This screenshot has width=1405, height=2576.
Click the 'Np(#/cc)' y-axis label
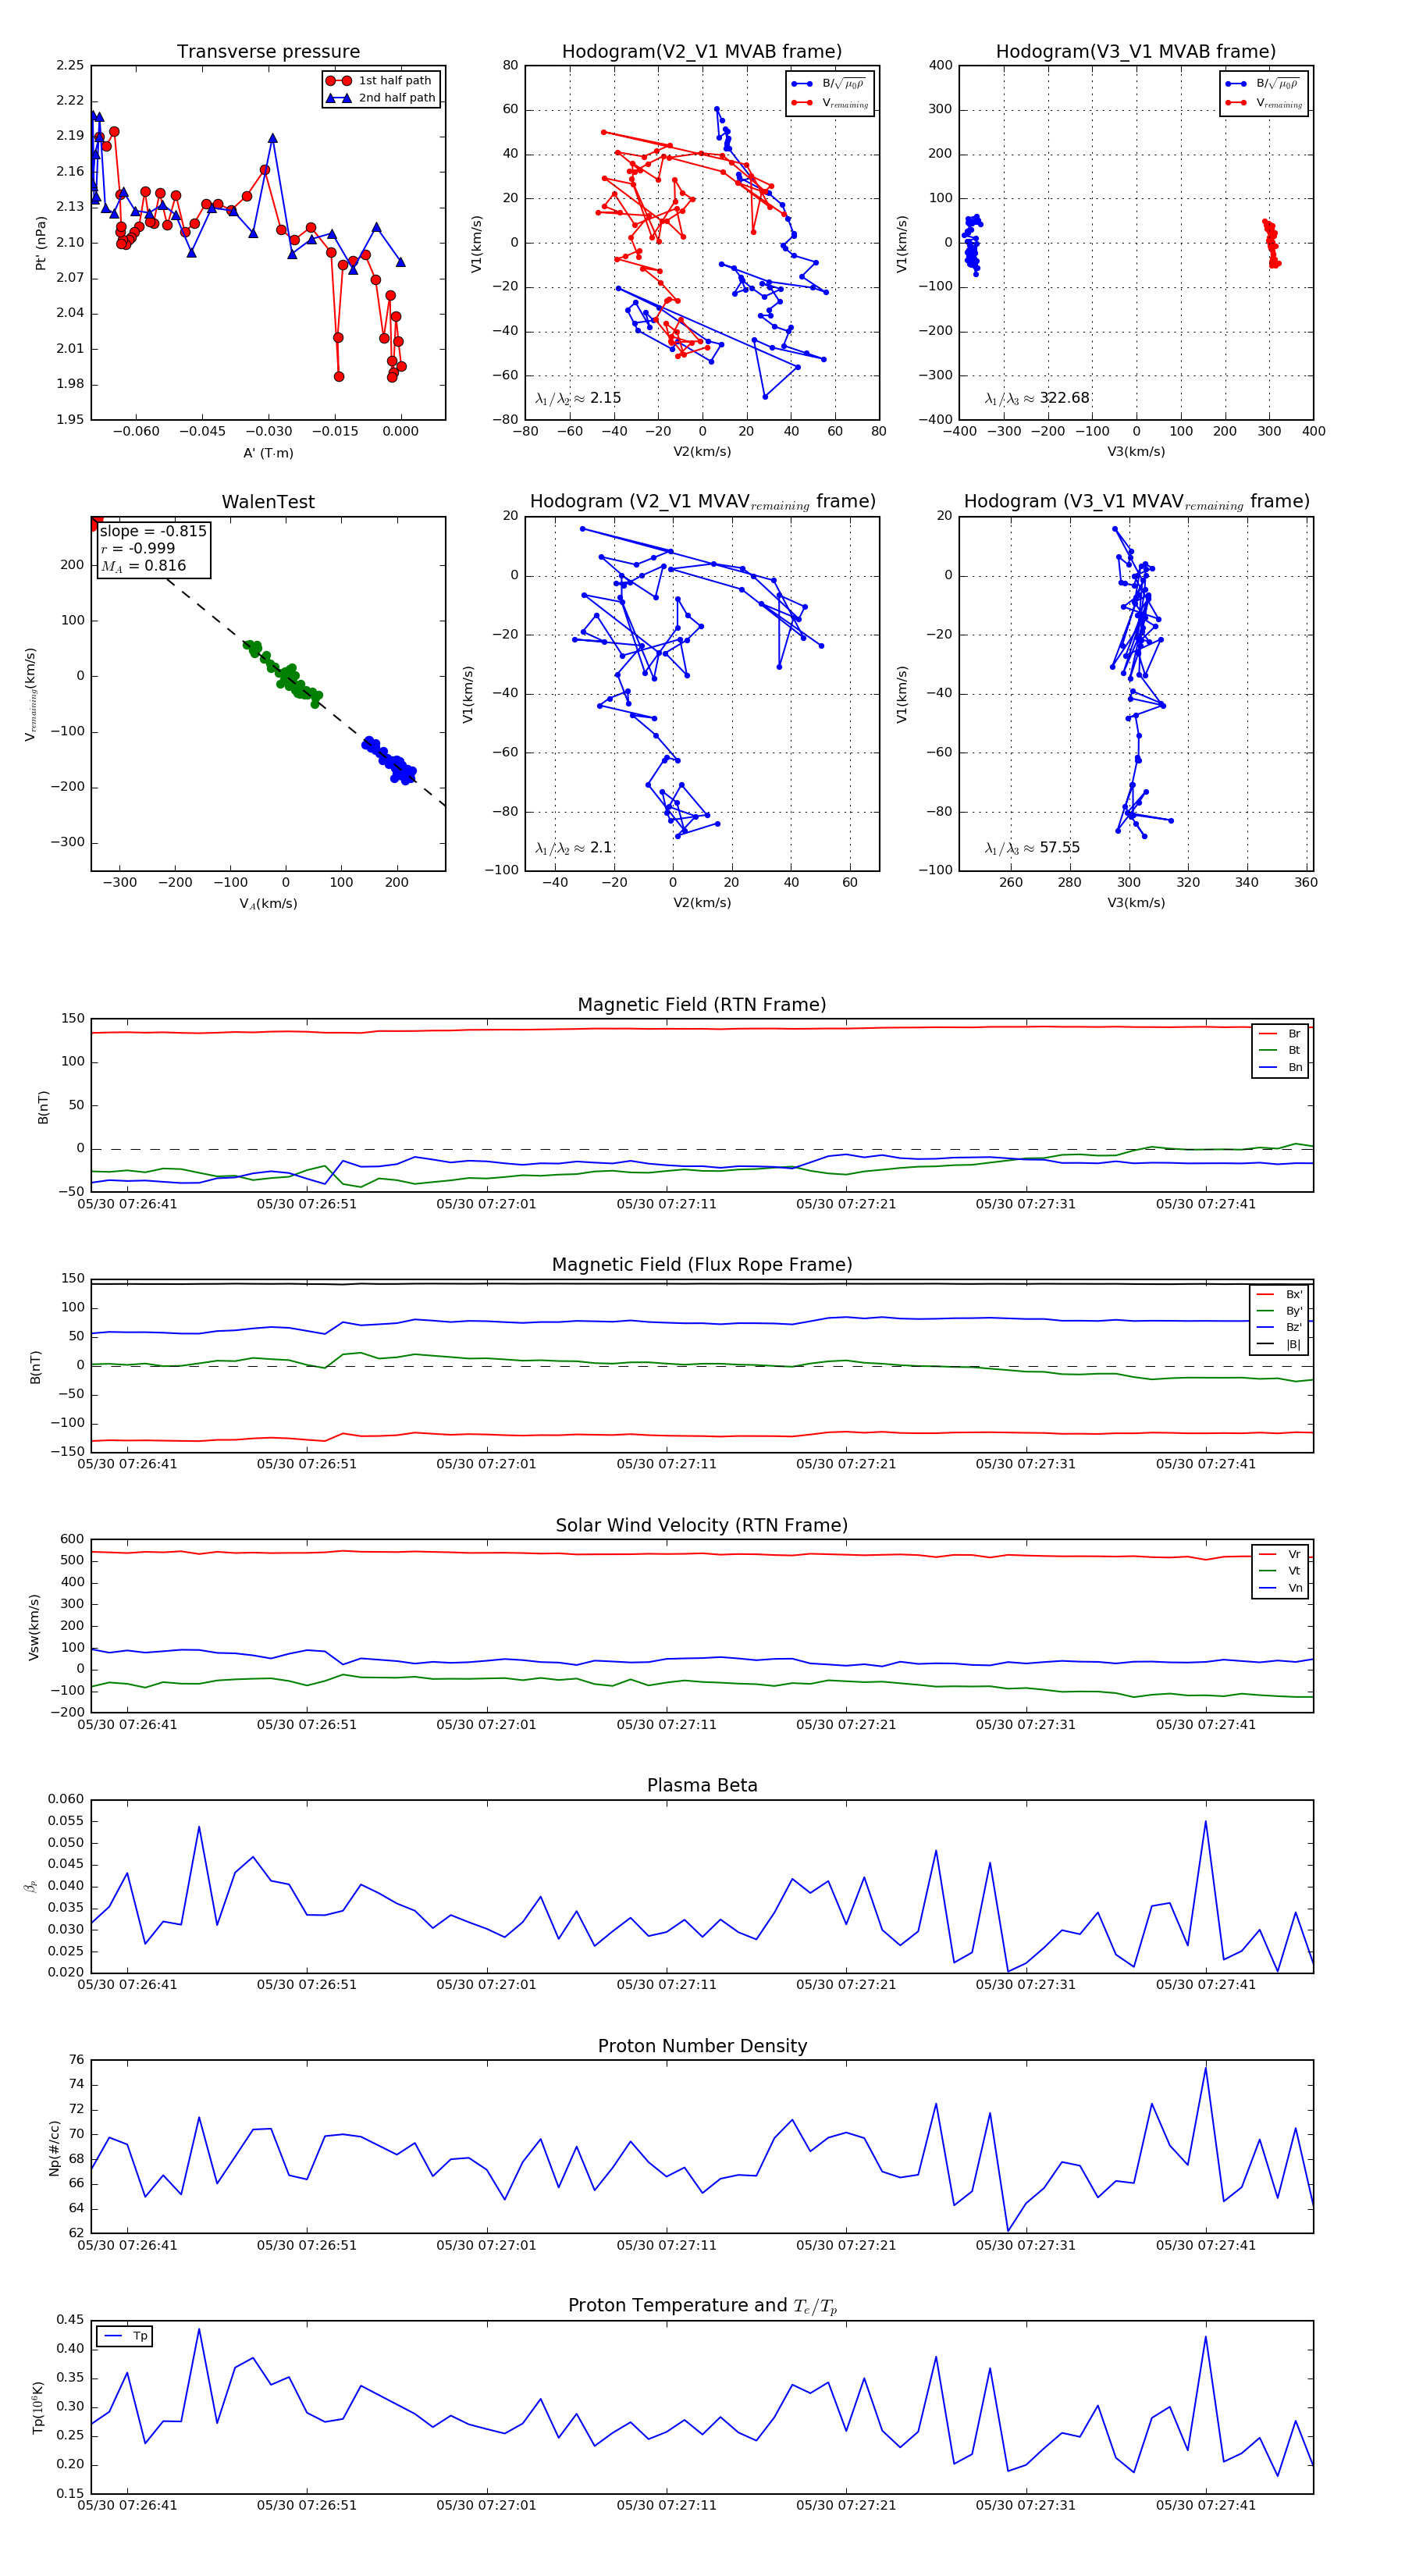coord(54,2147)
